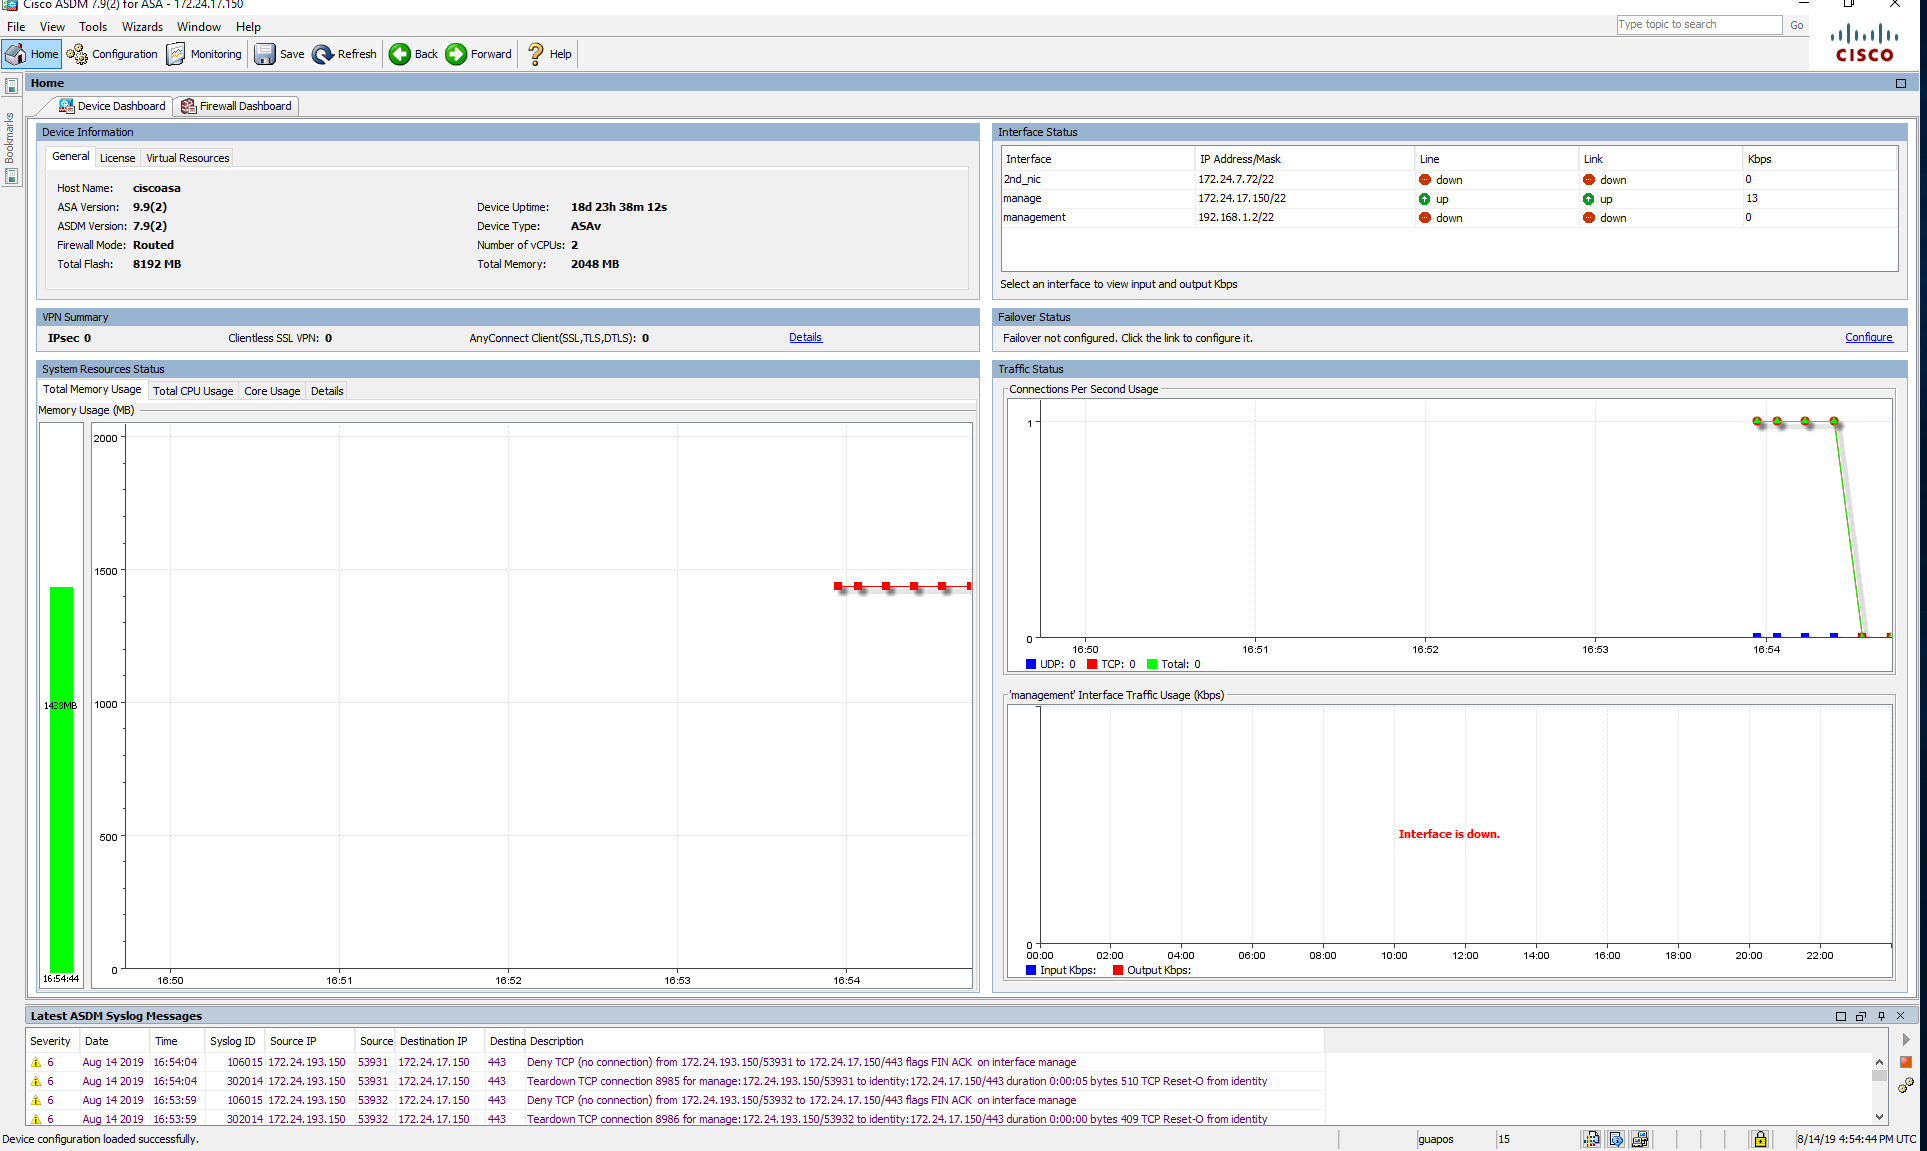Float the Latest ASDM Syslog Messages pane
Viewport: 1927px width, 1151px height.
tap(1861, 1015)
